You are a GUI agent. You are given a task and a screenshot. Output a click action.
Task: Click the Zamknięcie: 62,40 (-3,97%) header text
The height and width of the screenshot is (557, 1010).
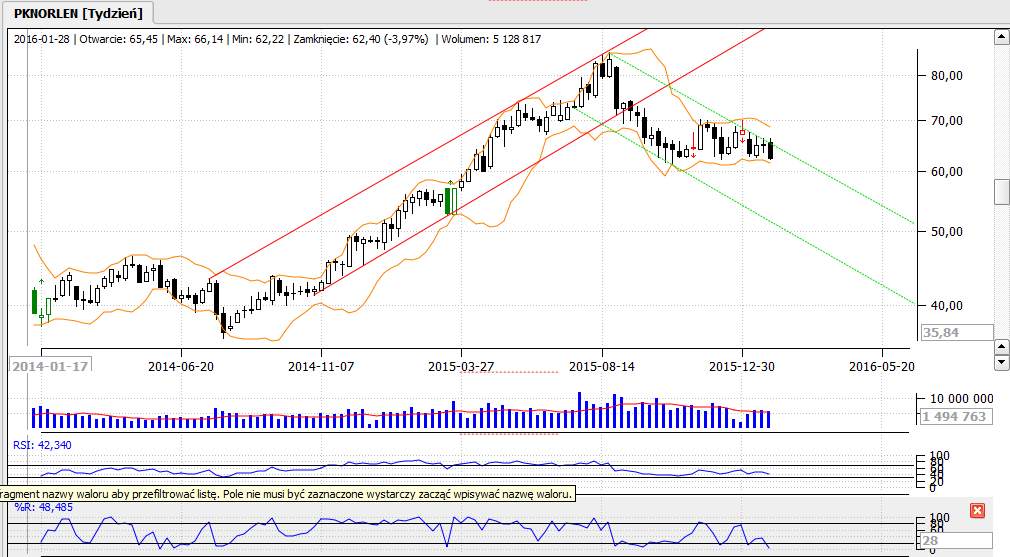pyautogui.click(x=361, y=39)
